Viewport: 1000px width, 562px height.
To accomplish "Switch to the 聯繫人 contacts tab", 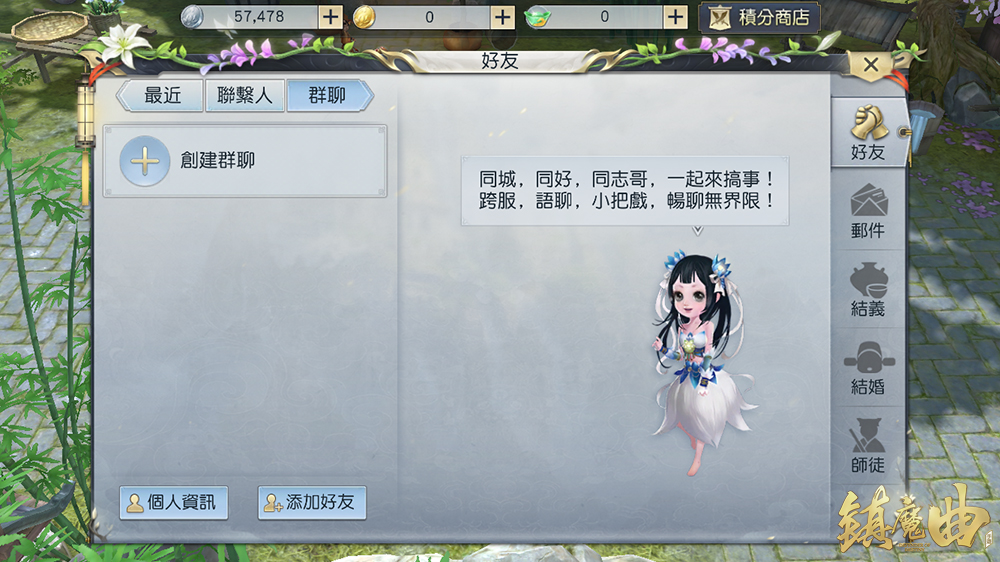I will 245,96.
